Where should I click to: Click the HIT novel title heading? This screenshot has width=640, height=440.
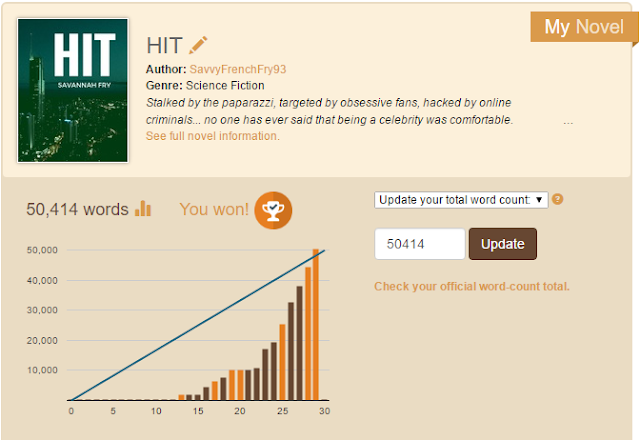pyautogui.click(x=164, y=45)
